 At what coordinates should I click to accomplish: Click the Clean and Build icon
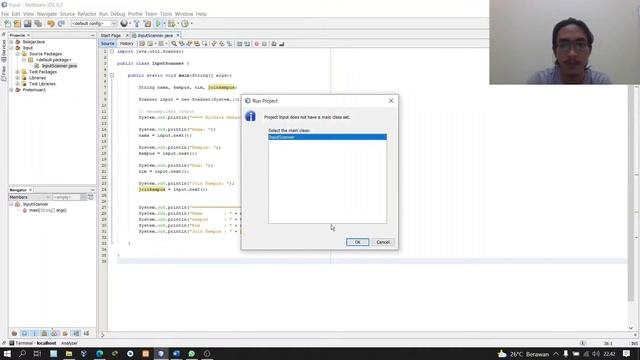coord(147,24)
